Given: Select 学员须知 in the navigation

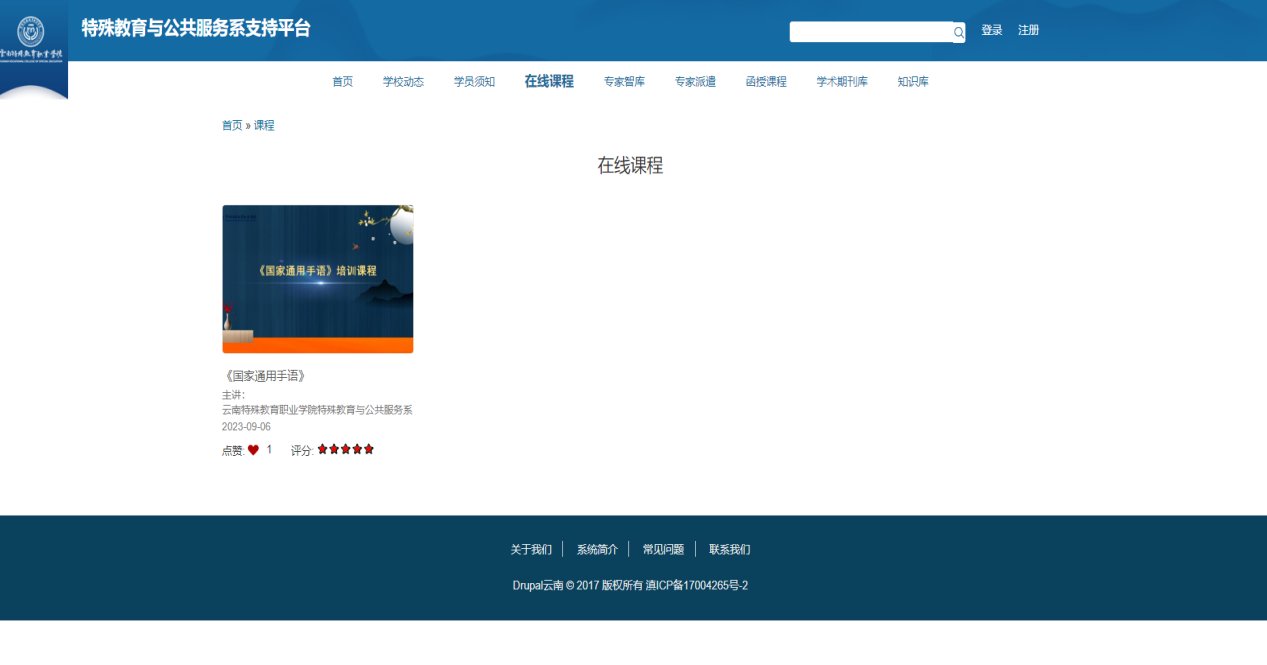Looking at the screenshot, I should pos(474,82).
